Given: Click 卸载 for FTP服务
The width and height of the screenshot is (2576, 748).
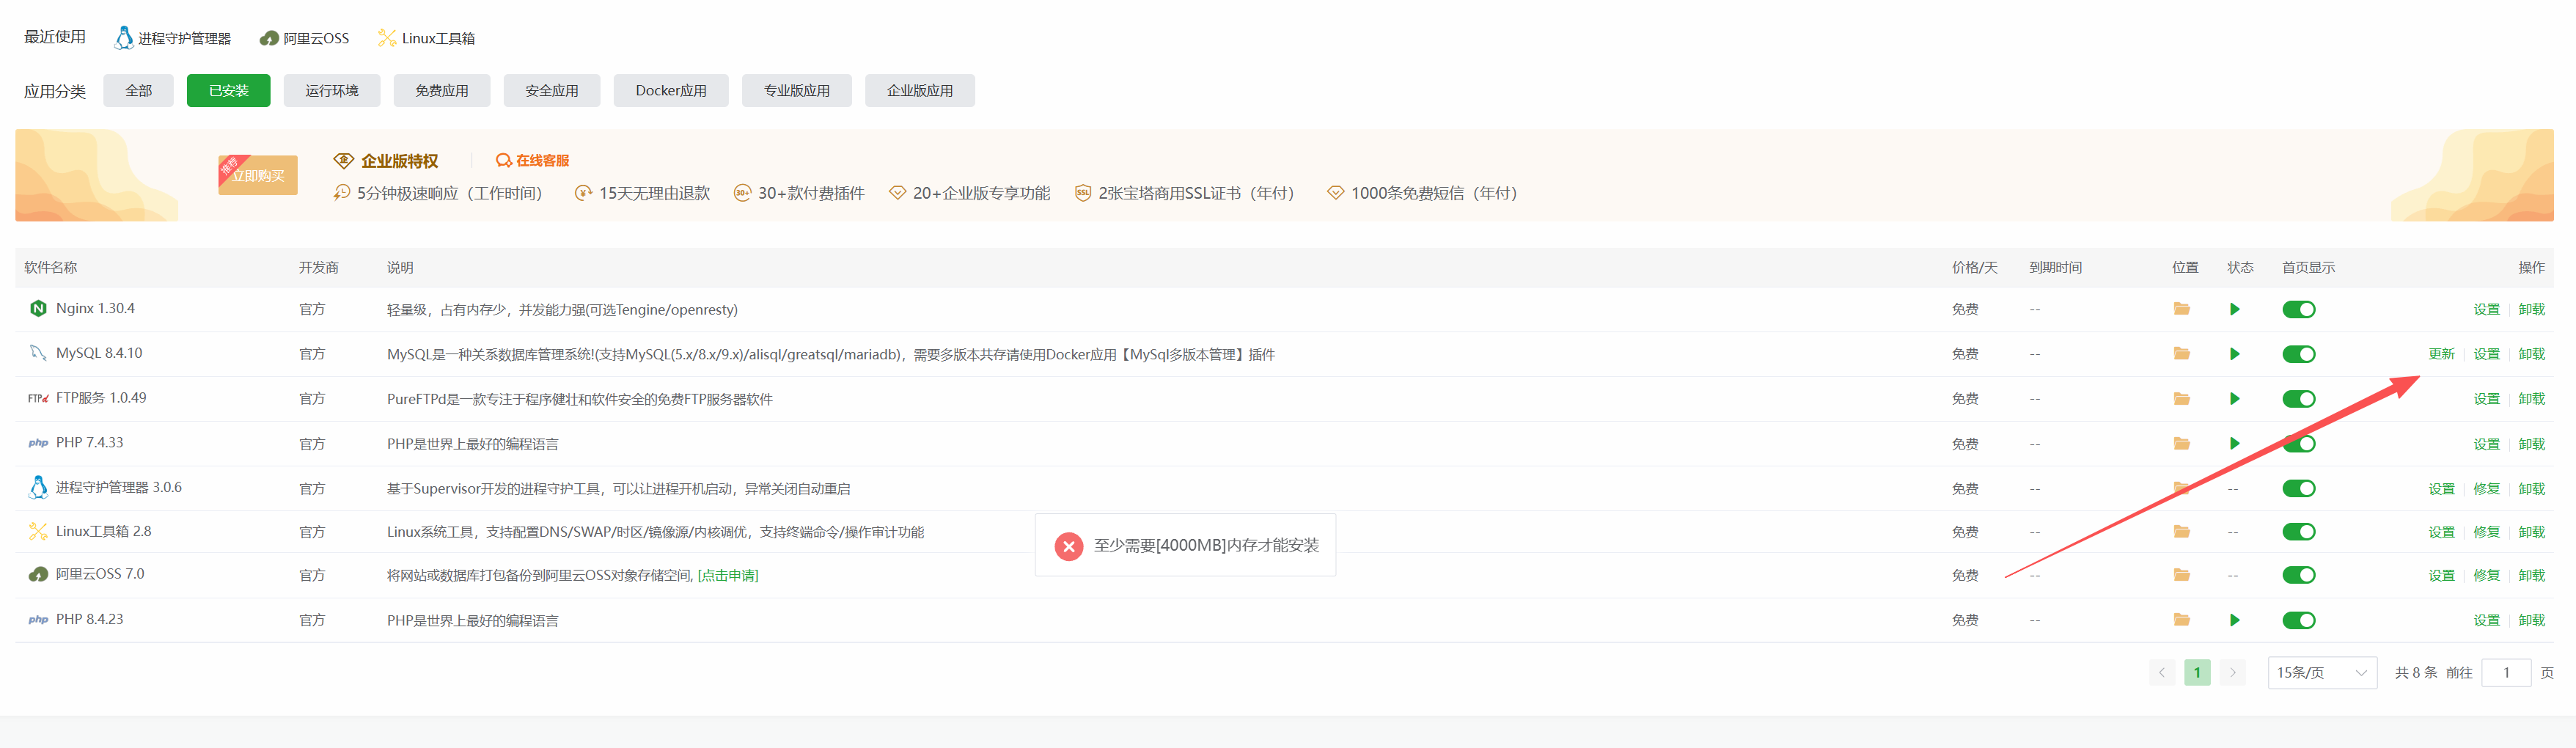Looking at the screenshot, I should click(2531, 399).
